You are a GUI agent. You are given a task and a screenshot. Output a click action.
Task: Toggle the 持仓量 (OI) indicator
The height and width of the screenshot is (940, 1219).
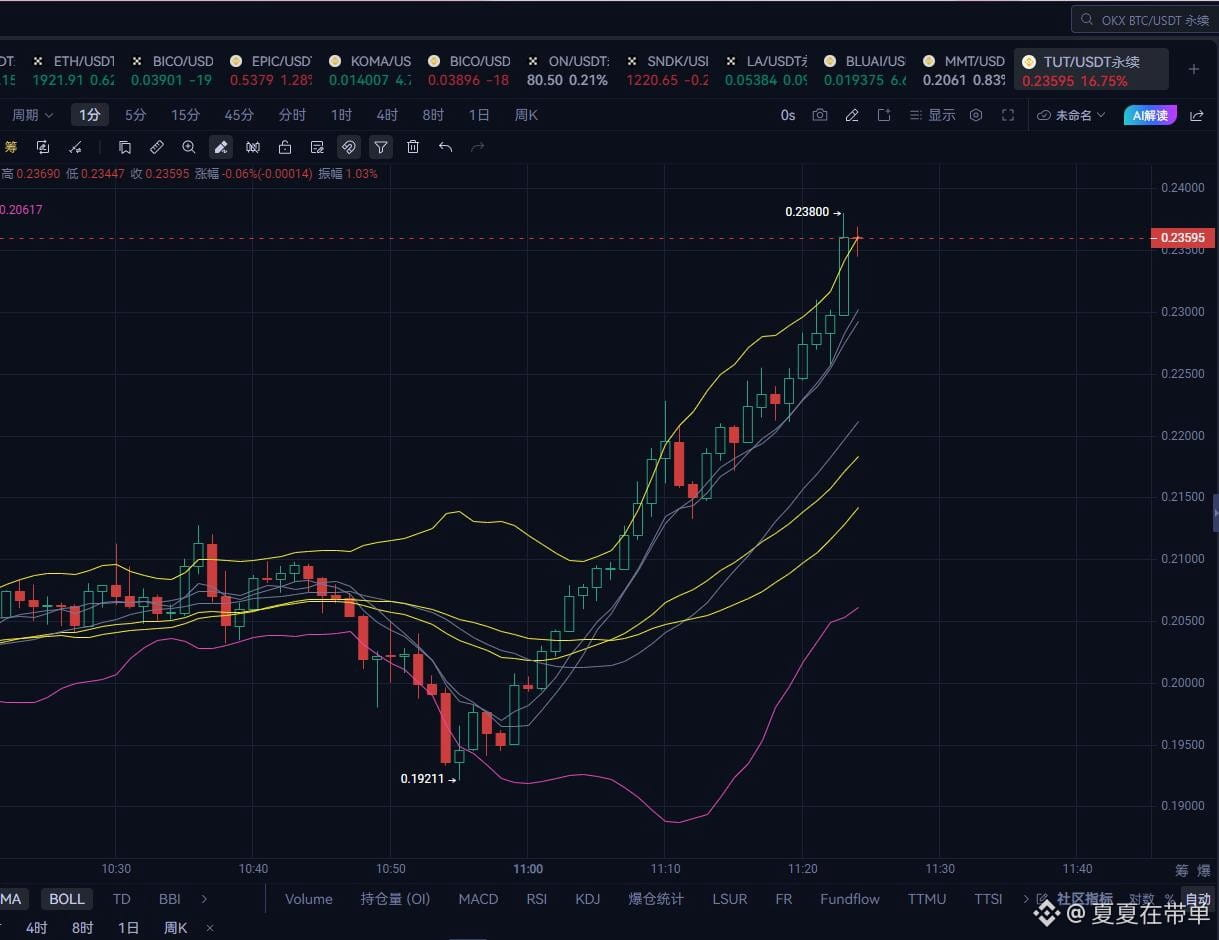pos(395,899)
